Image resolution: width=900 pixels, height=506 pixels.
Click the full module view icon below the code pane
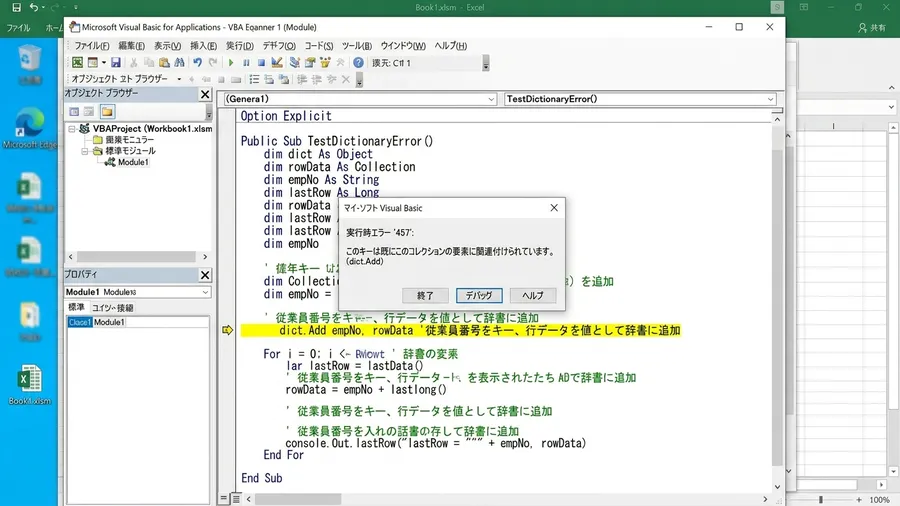(x=236, y=499)
